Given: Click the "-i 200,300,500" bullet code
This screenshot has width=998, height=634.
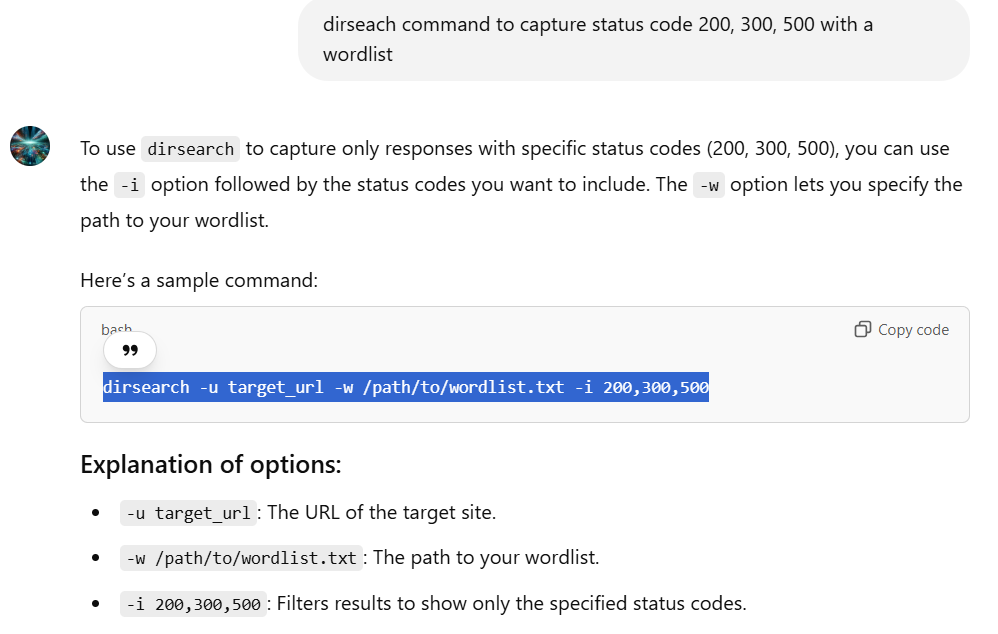Looking at the screenshot, I should pyautogui.click(x=193, y=604).
